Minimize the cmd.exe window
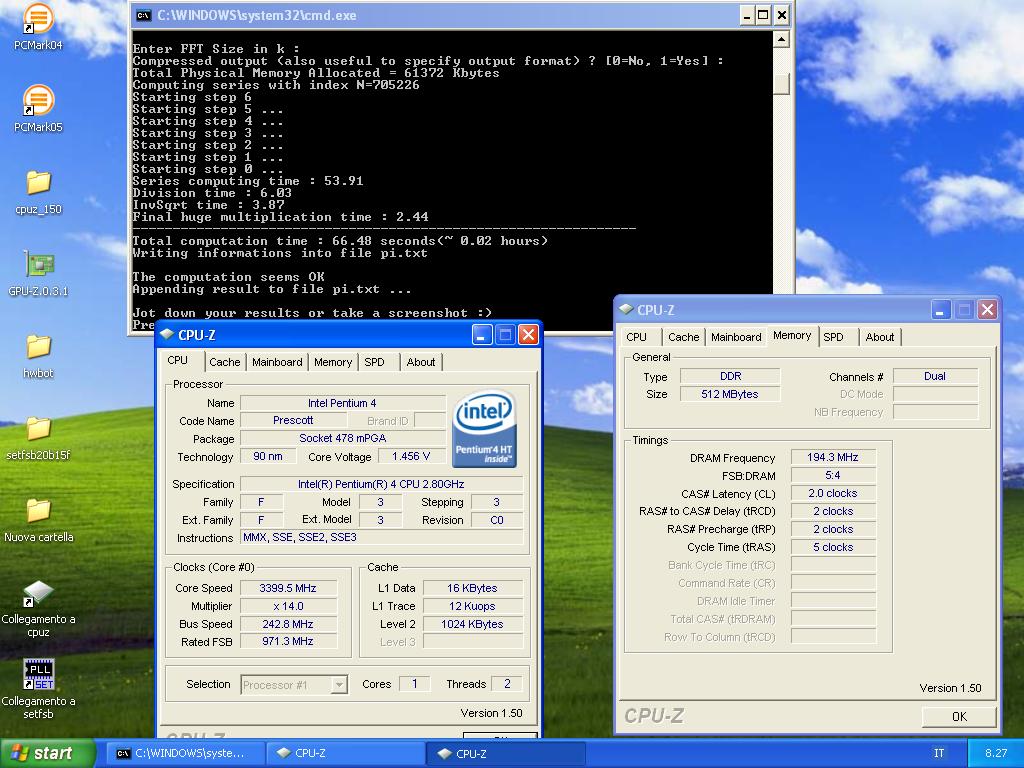 [x=747, y=15]
